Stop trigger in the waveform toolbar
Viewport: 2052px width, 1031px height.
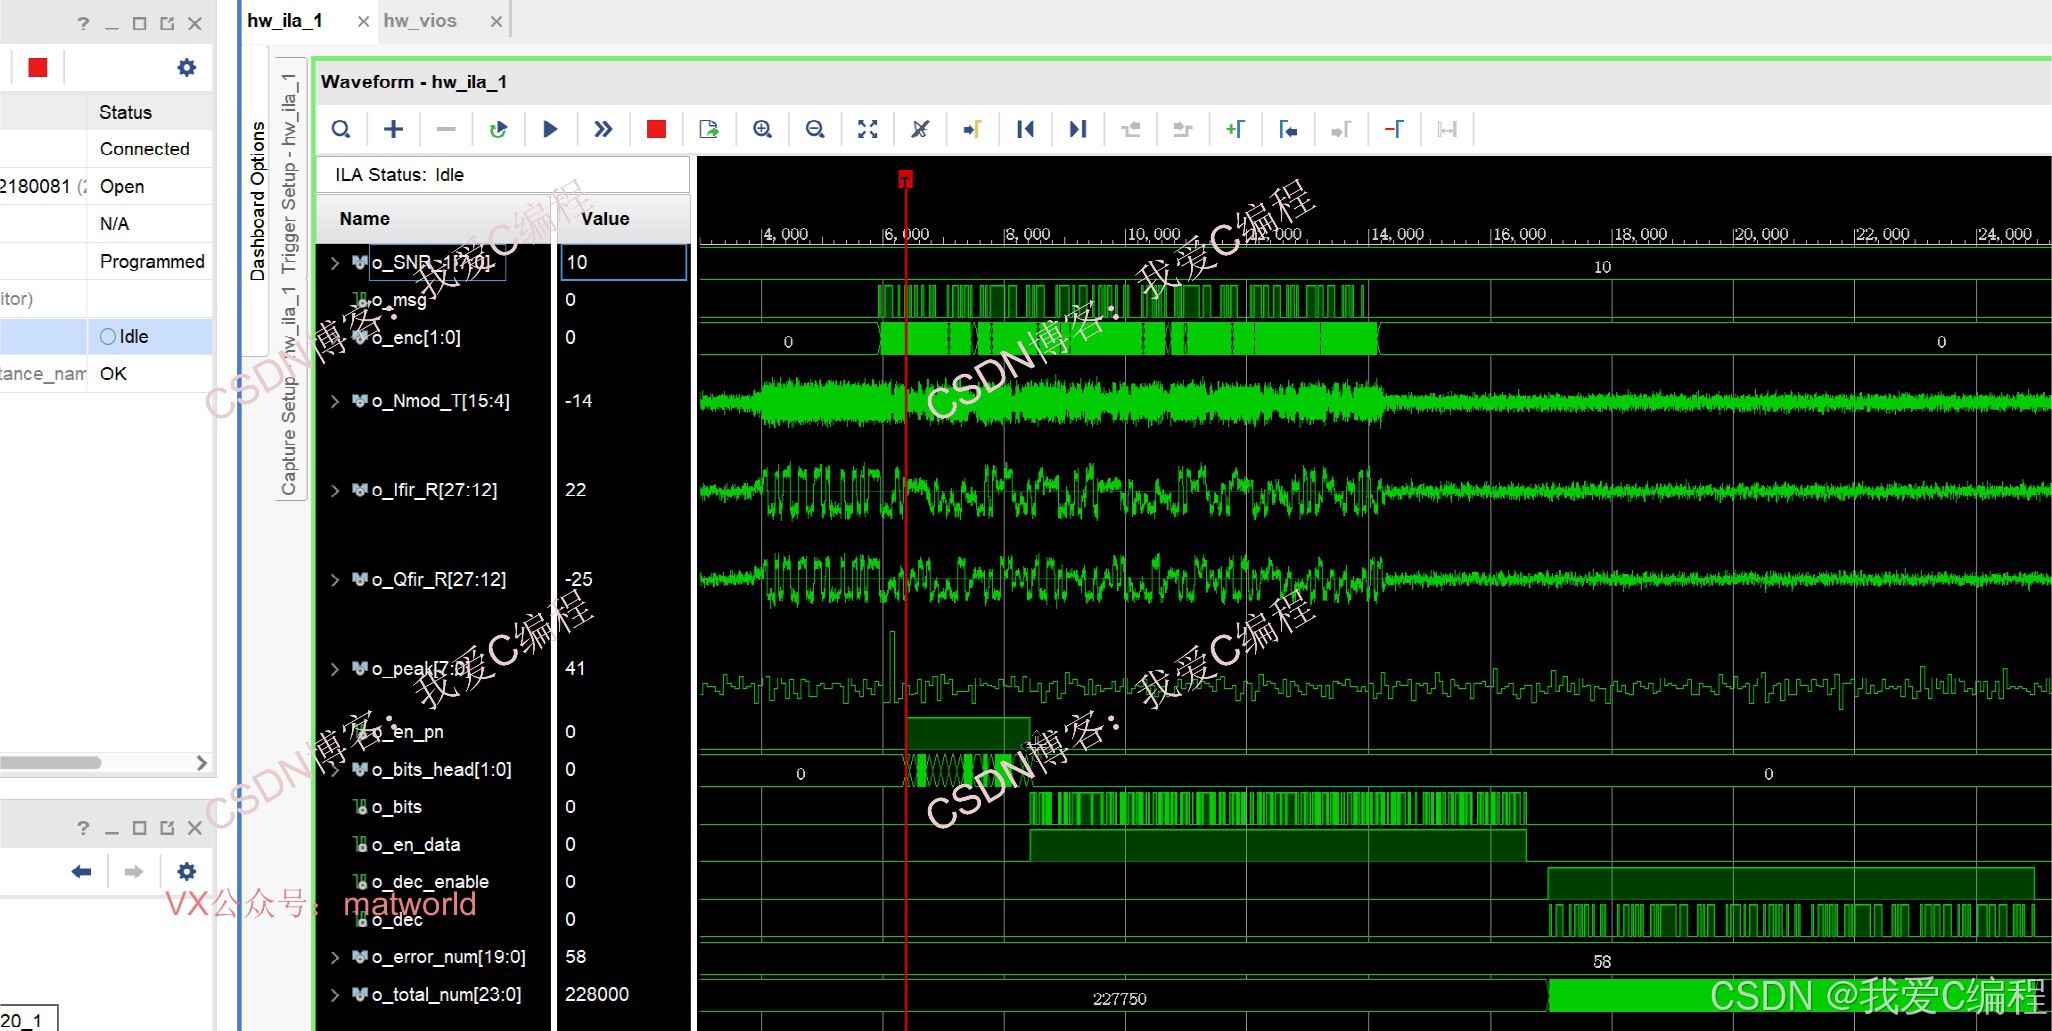pyautogui.click(x=656, y=129)
